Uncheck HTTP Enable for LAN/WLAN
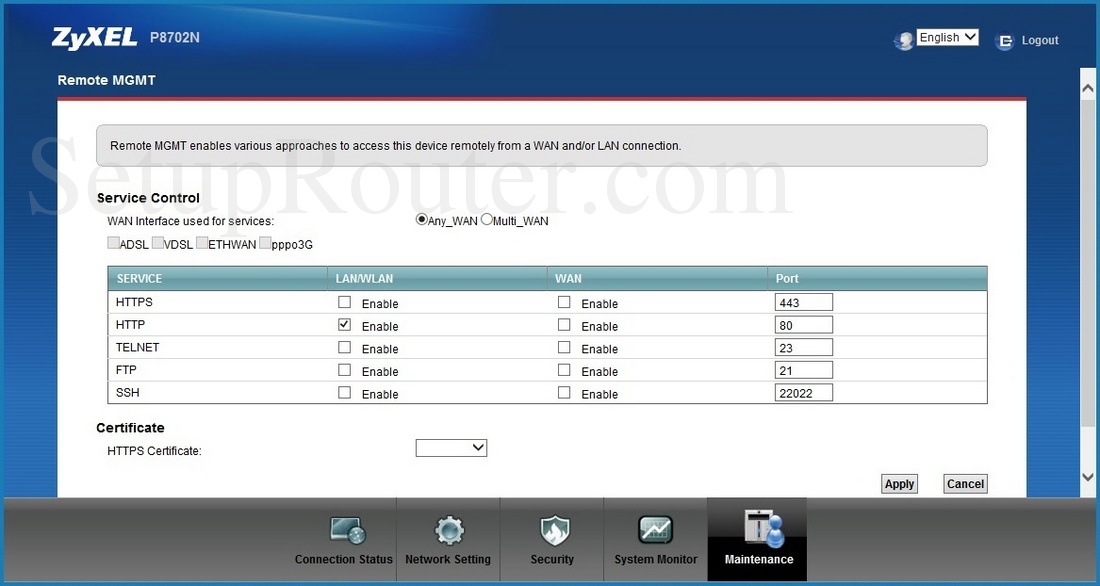Image resolution: width=1100 pixels, height=586 pixels. 344,323
